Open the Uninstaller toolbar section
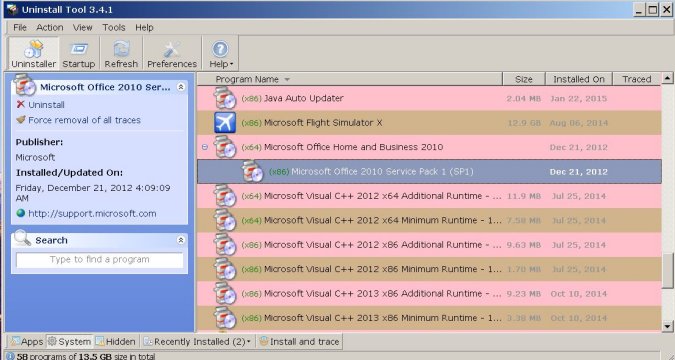Image resolution: width=675 pixels, height=360 pixels. point(34,53)
